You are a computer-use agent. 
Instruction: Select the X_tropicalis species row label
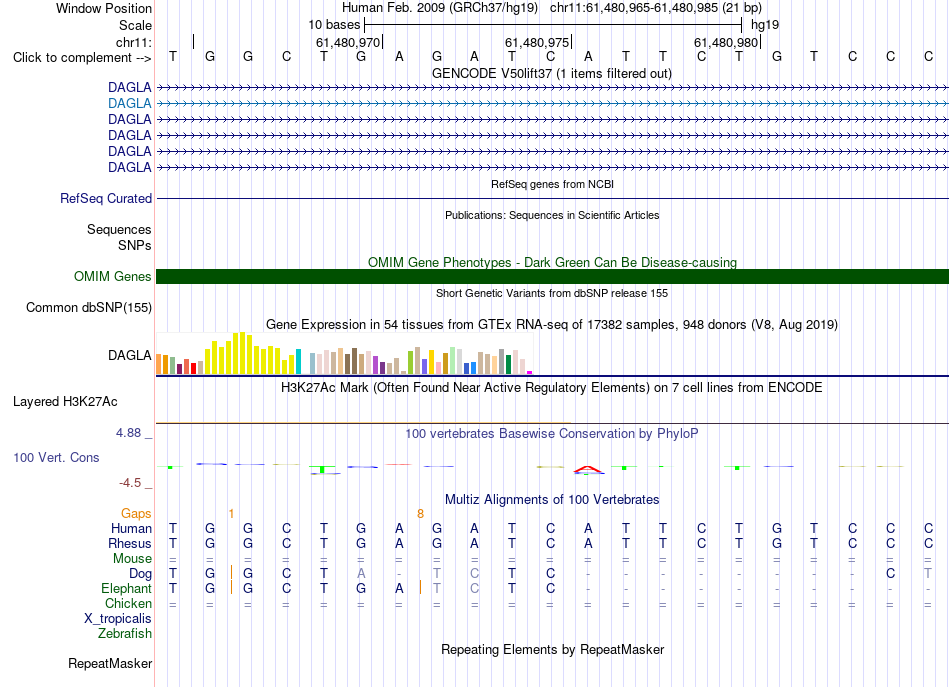pos(118,619)
